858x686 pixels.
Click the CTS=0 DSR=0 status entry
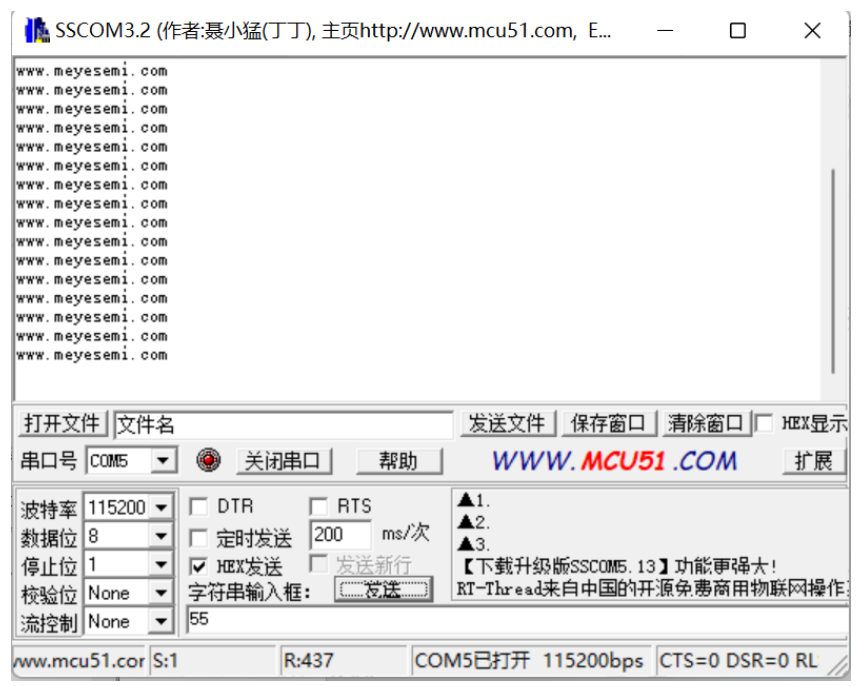click(739, 661)
